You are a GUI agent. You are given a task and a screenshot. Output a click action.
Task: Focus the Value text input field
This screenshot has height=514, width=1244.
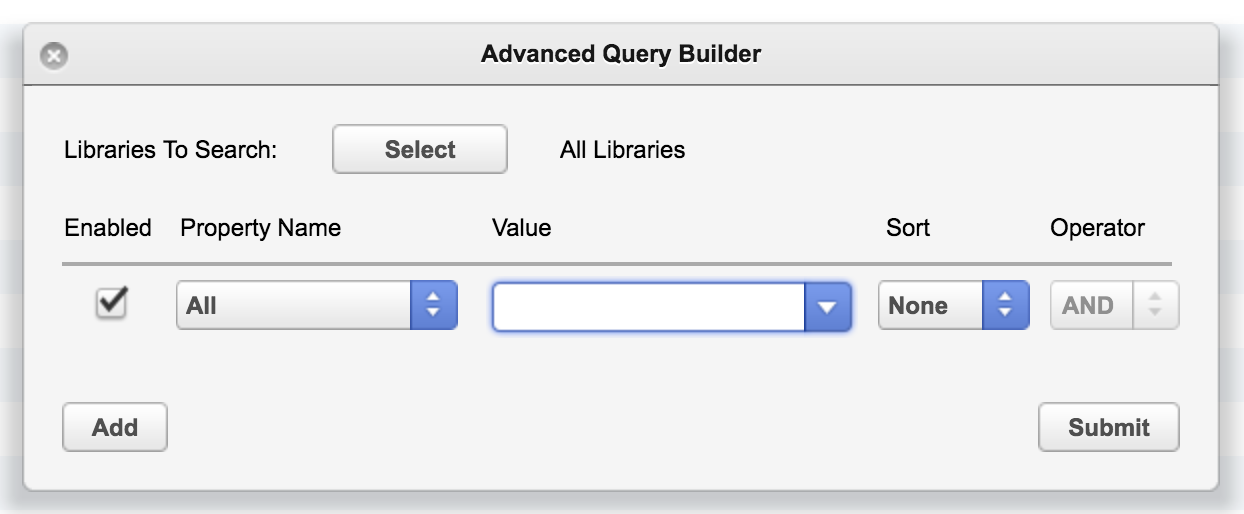(x=649, y=307)
